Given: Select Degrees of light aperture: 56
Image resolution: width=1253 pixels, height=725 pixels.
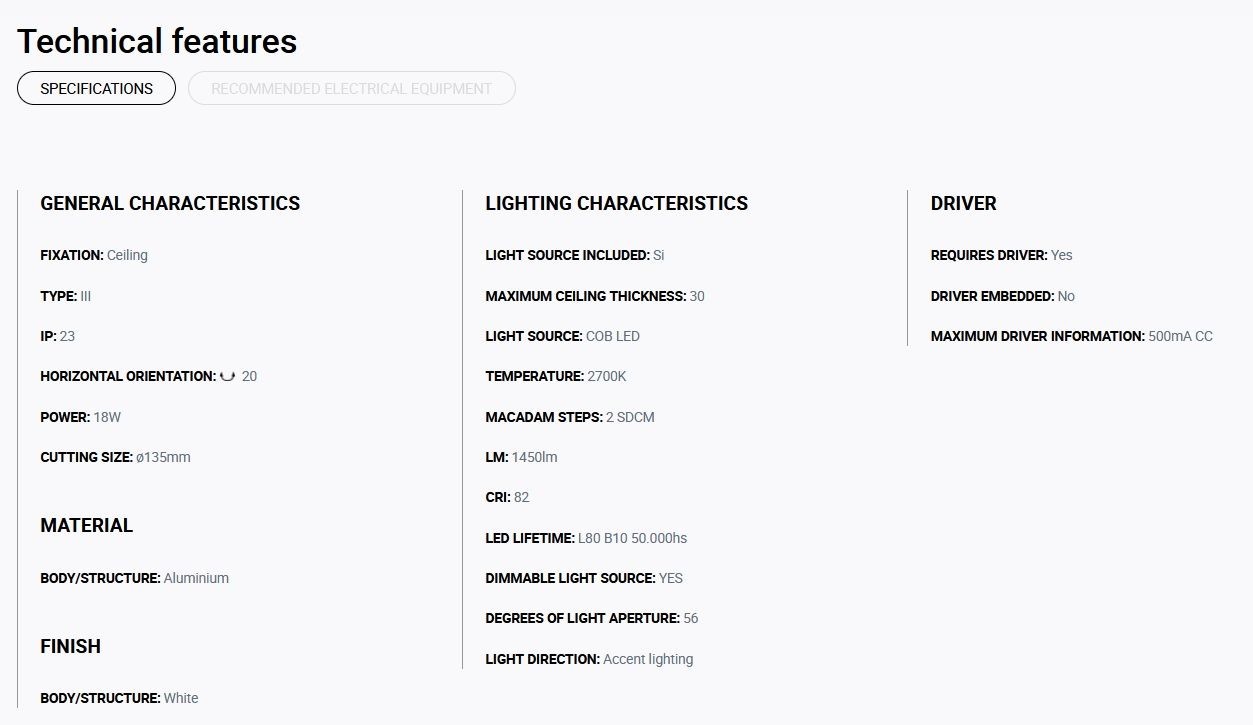Looking at the screenshot, I should (x=592, y=618).
